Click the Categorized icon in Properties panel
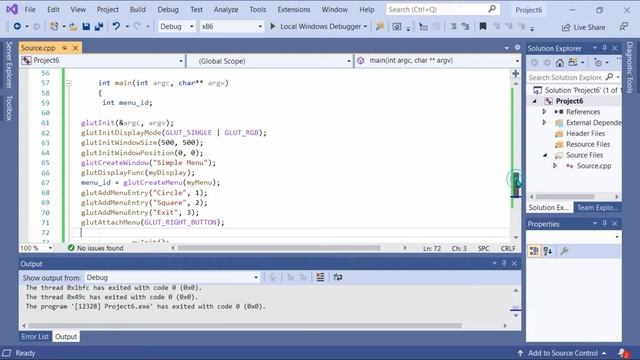640x360 pixels. [x=534, y=251]
